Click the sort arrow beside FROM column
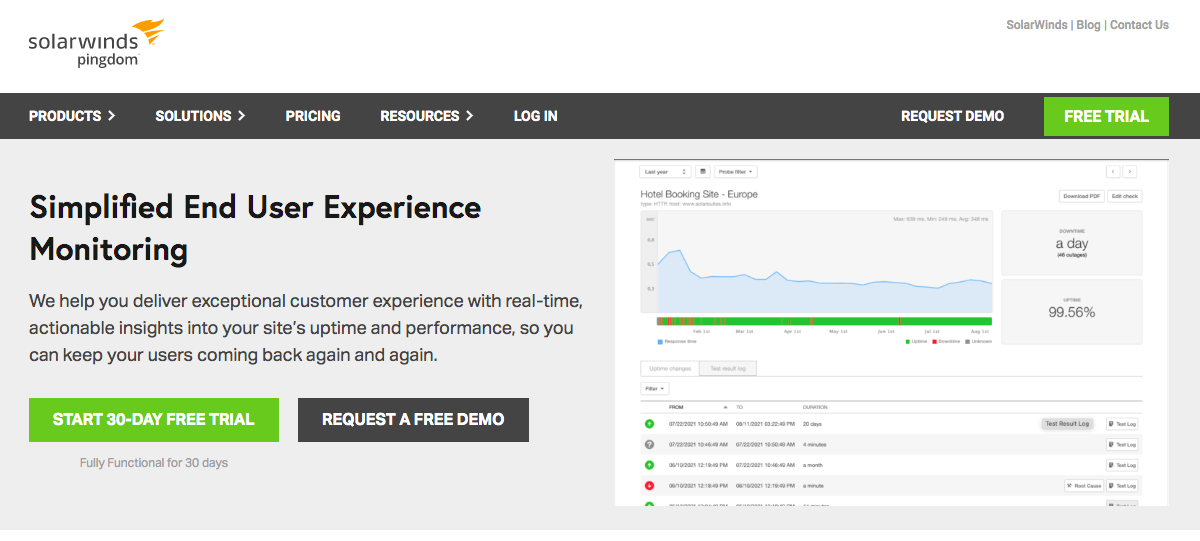The height and width of the screenshot is (541, 1200). point(726,407)
